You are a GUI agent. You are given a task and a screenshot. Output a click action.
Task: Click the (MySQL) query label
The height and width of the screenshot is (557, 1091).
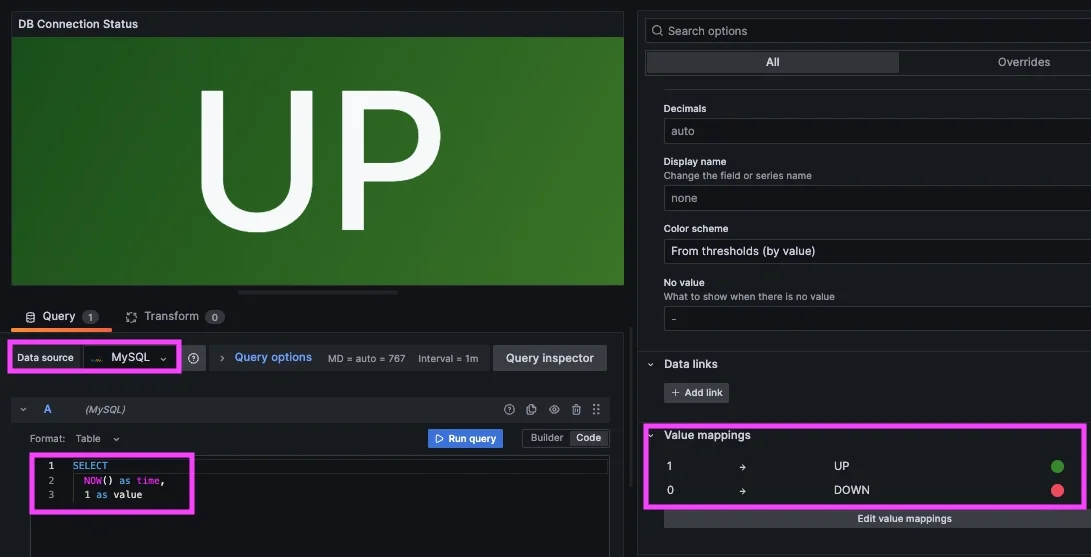[105, 410]
